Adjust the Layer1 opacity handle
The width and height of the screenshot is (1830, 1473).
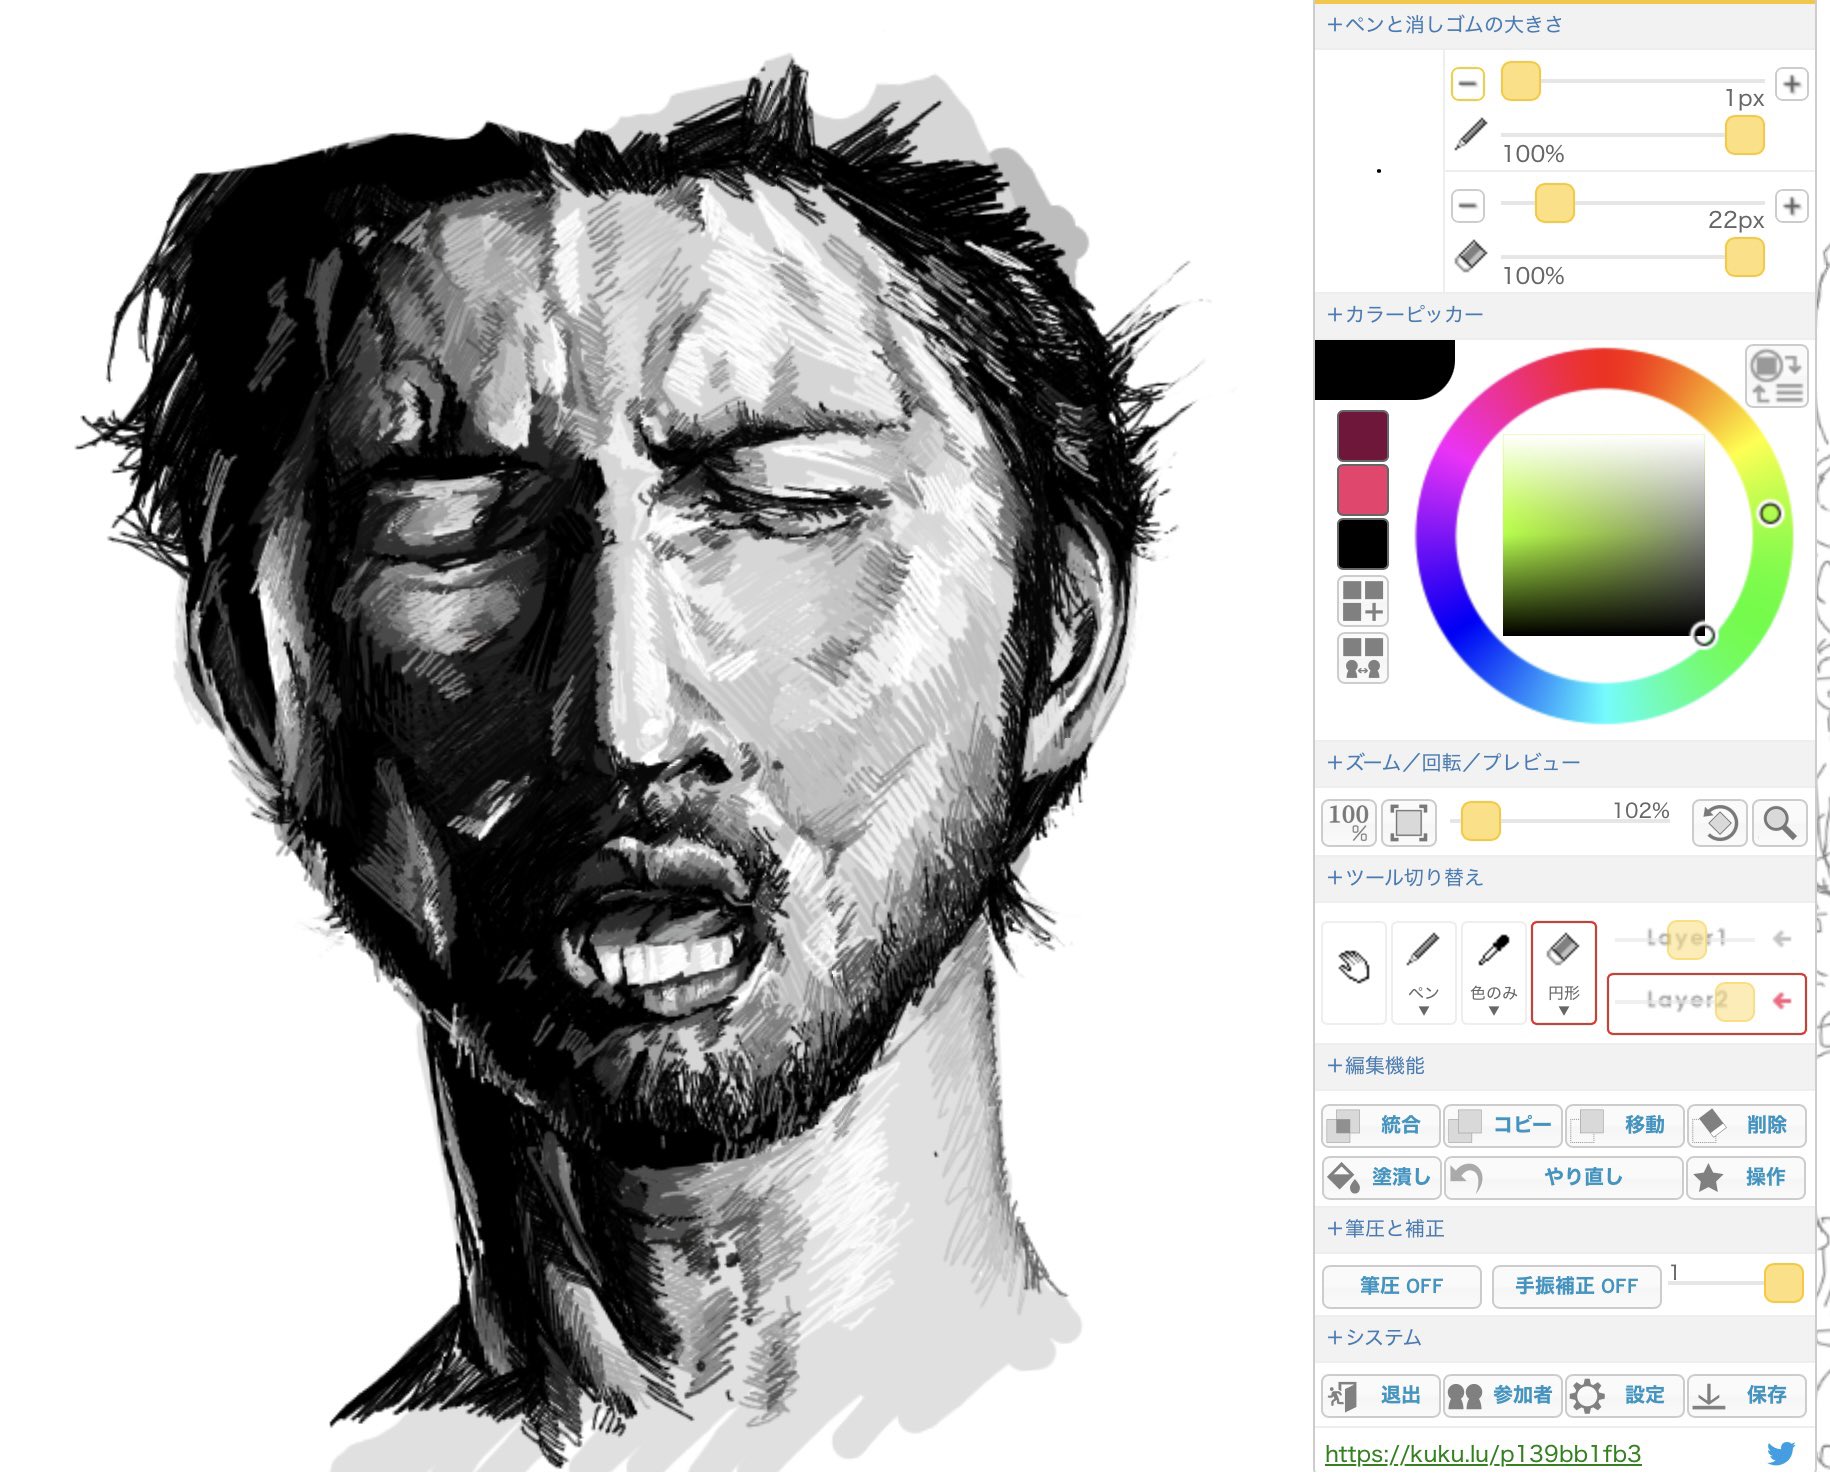[x=1687, y=939]
